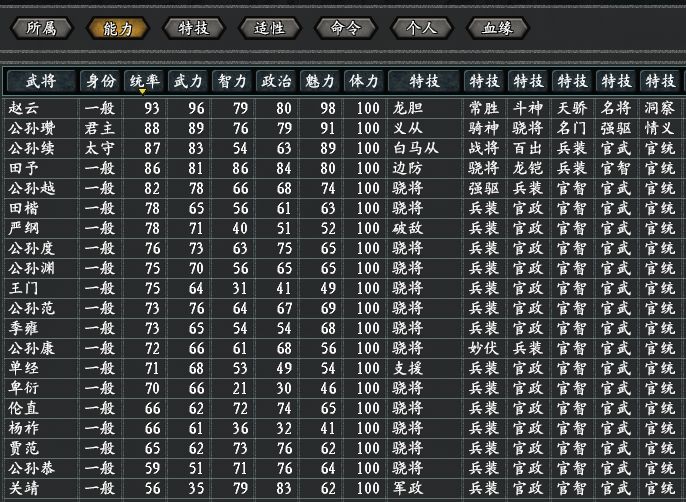Select general 严纲 row

pyautogui.click(x=343, y=228)
